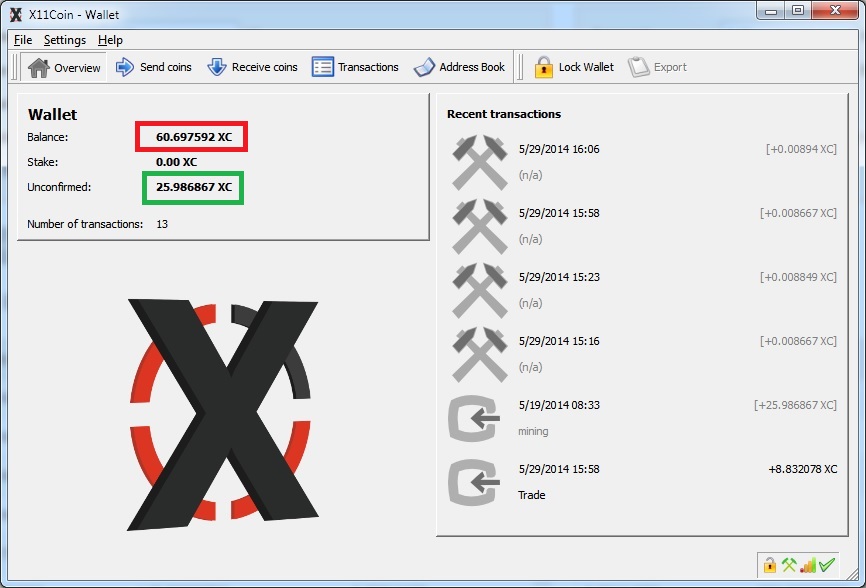The height and width of the screenshot is (588, 866).
Task: Click the status bar connection bars icon
Action: [808, 565]
